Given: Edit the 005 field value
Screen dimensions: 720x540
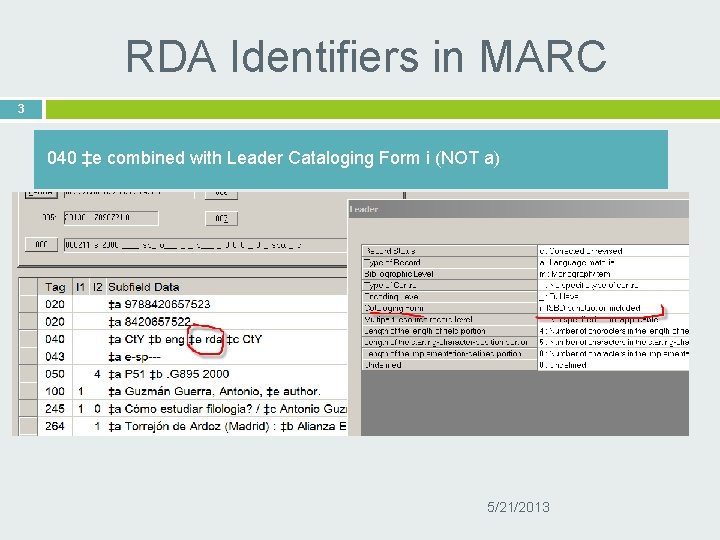Looking at the screenshot, I should coord(111,218).
